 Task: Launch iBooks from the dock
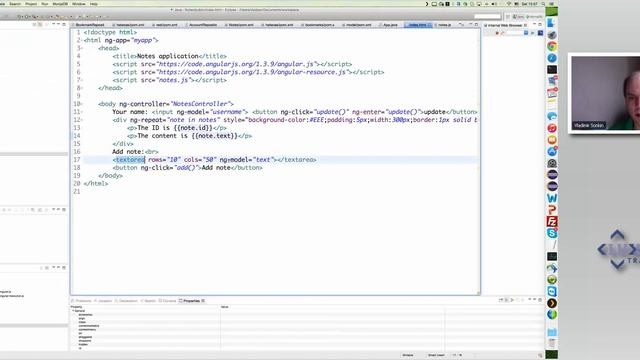[x=552, y=140]
